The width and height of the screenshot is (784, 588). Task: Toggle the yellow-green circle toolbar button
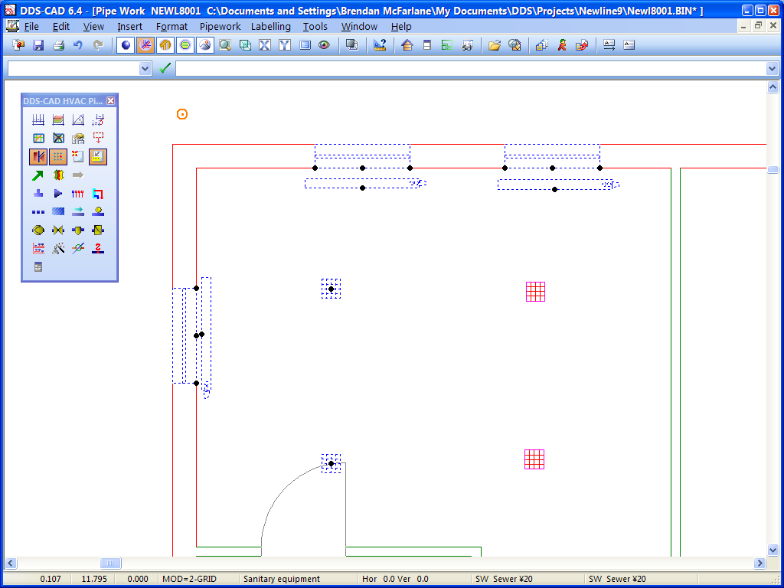(x=186, y=46)
